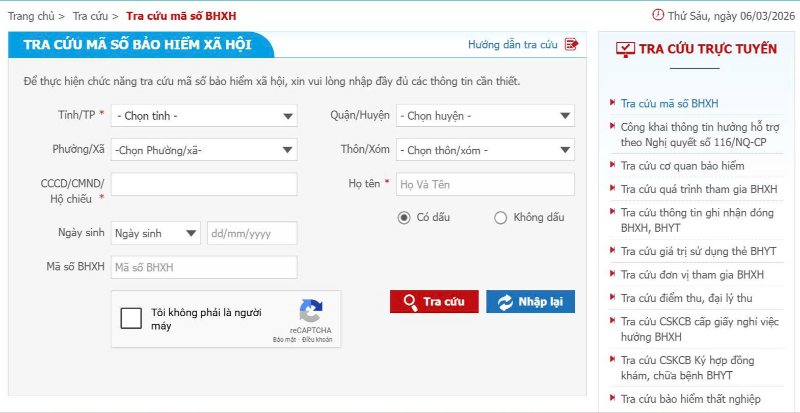Go to Trang chủ breadcrumb
Screen dimensions: 800x413
pos(31,16)
